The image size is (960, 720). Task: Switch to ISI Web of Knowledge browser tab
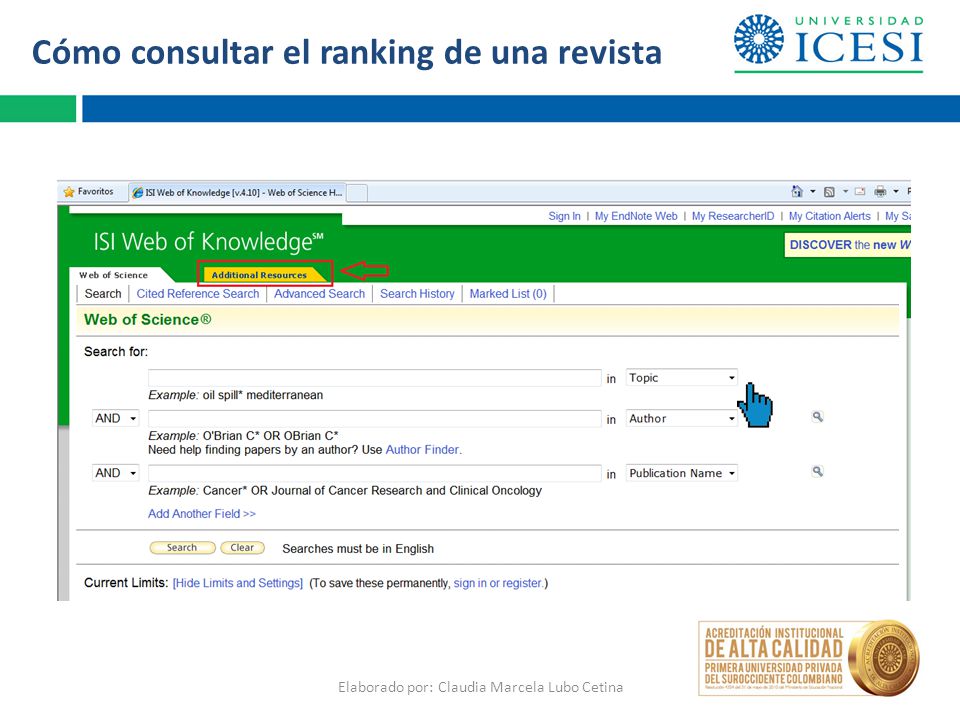coord(238,192)
